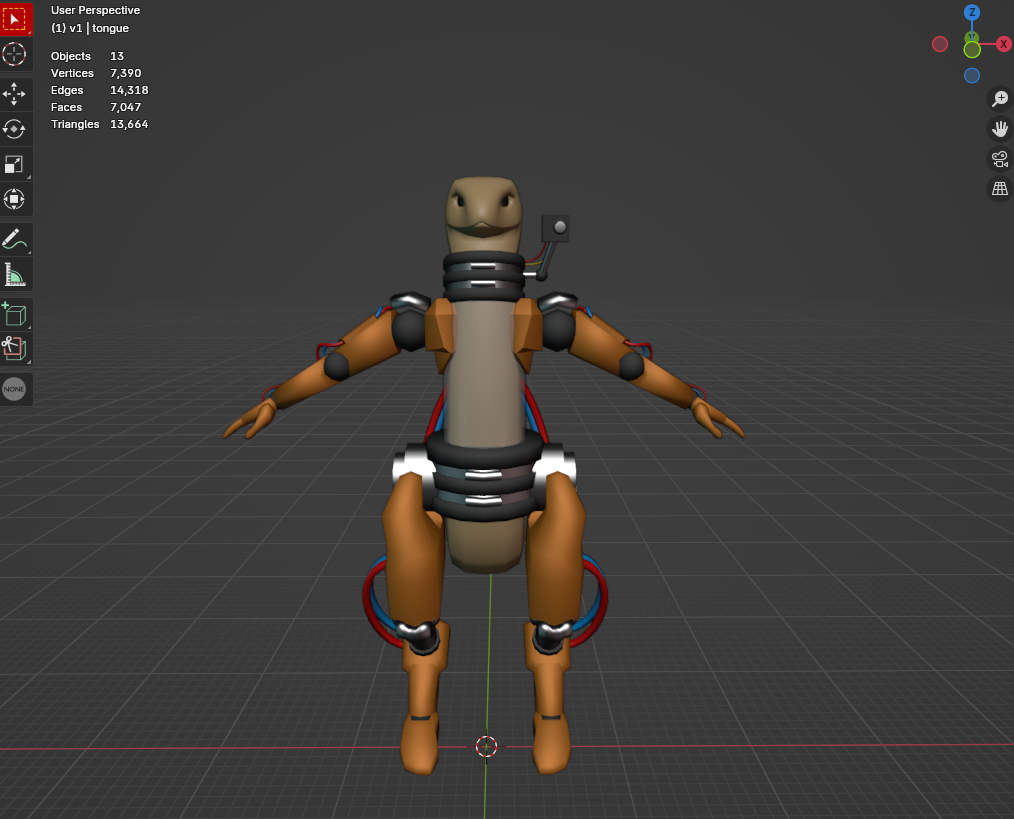Select the grey sensor box beside the head

point(556,228)
